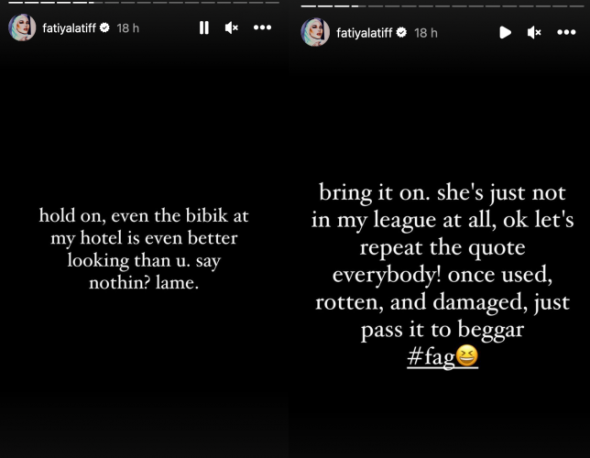The image size is (590, 458).
Task: Open more options on right story
Action: pyautogui.click(x=566, y=33)
